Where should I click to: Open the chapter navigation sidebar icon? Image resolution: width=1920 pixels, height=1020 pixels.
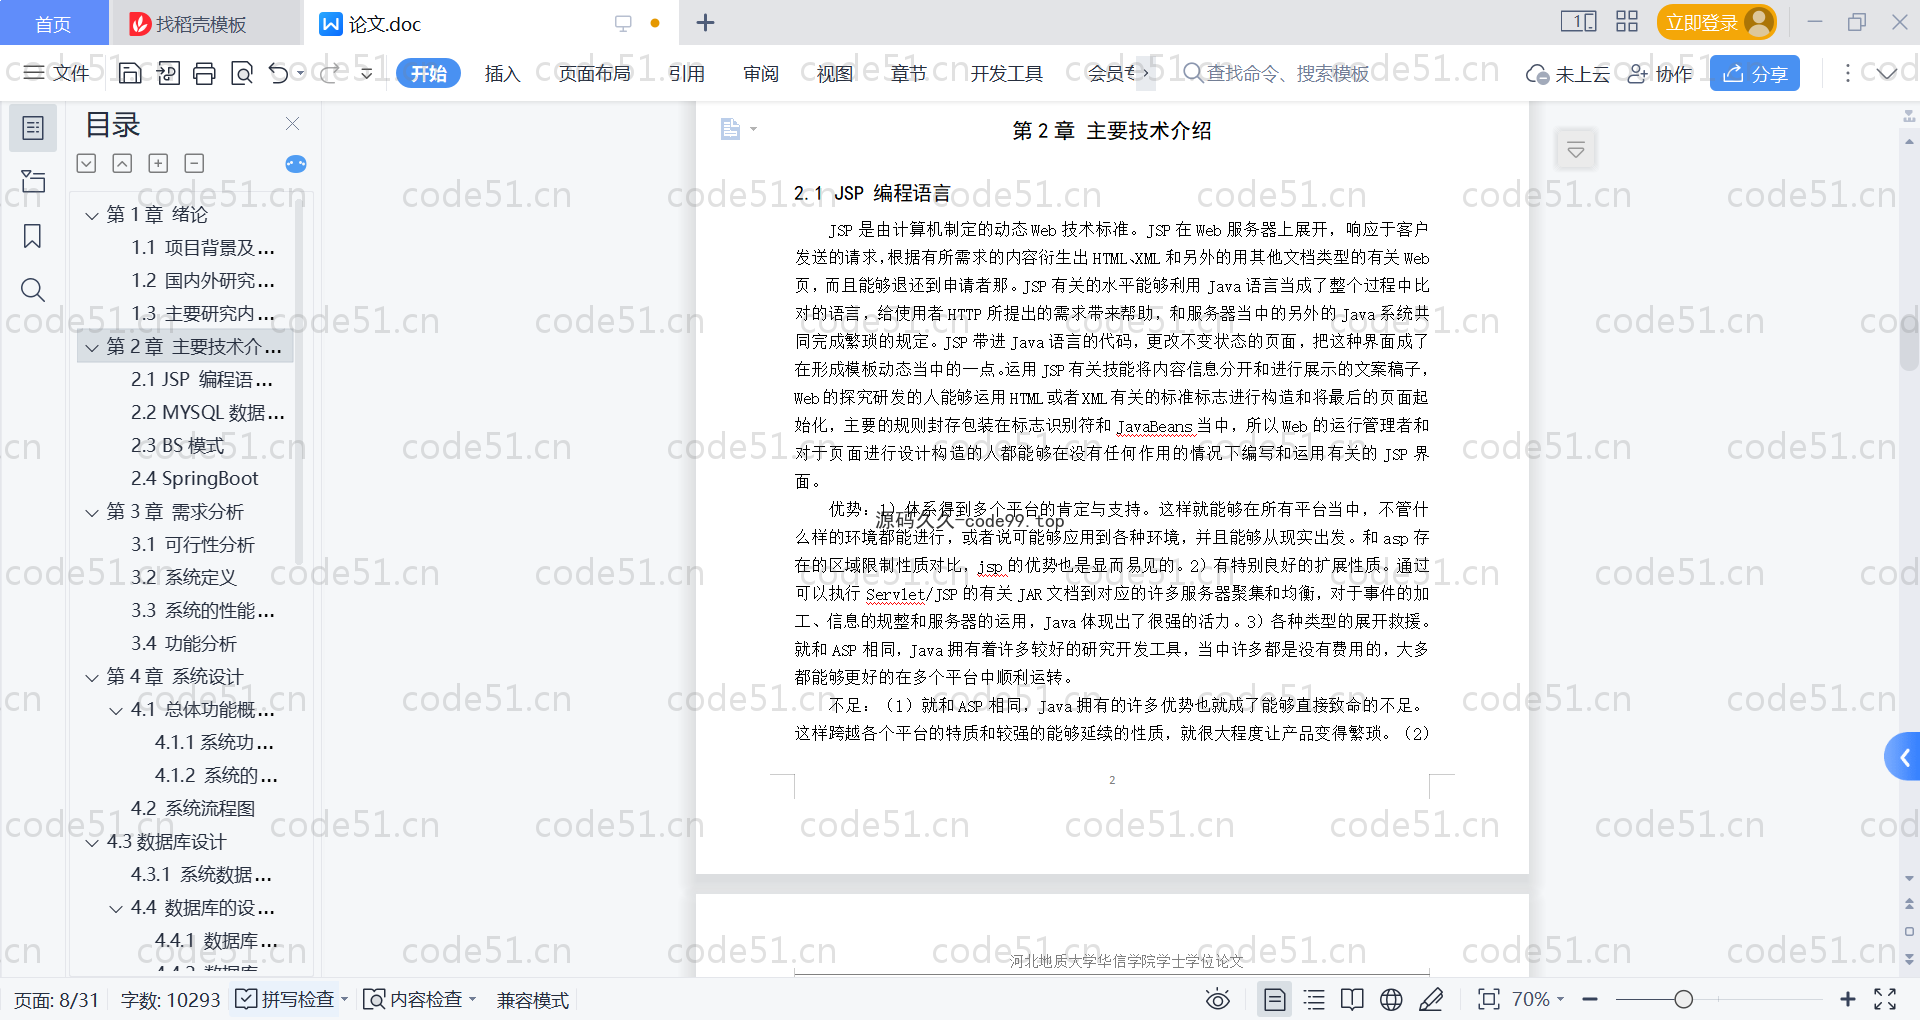click(x=33, y=181)
